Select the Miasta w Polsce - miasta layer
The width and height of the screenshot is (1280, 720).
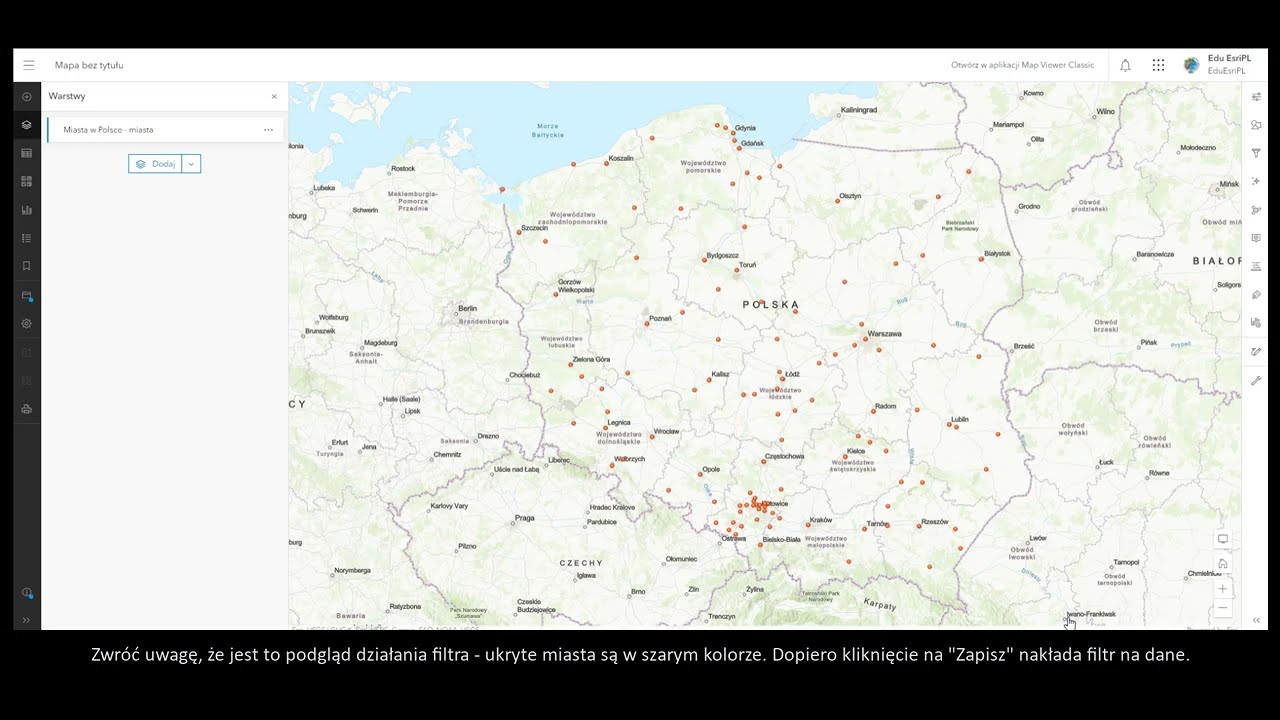(165, 130)
